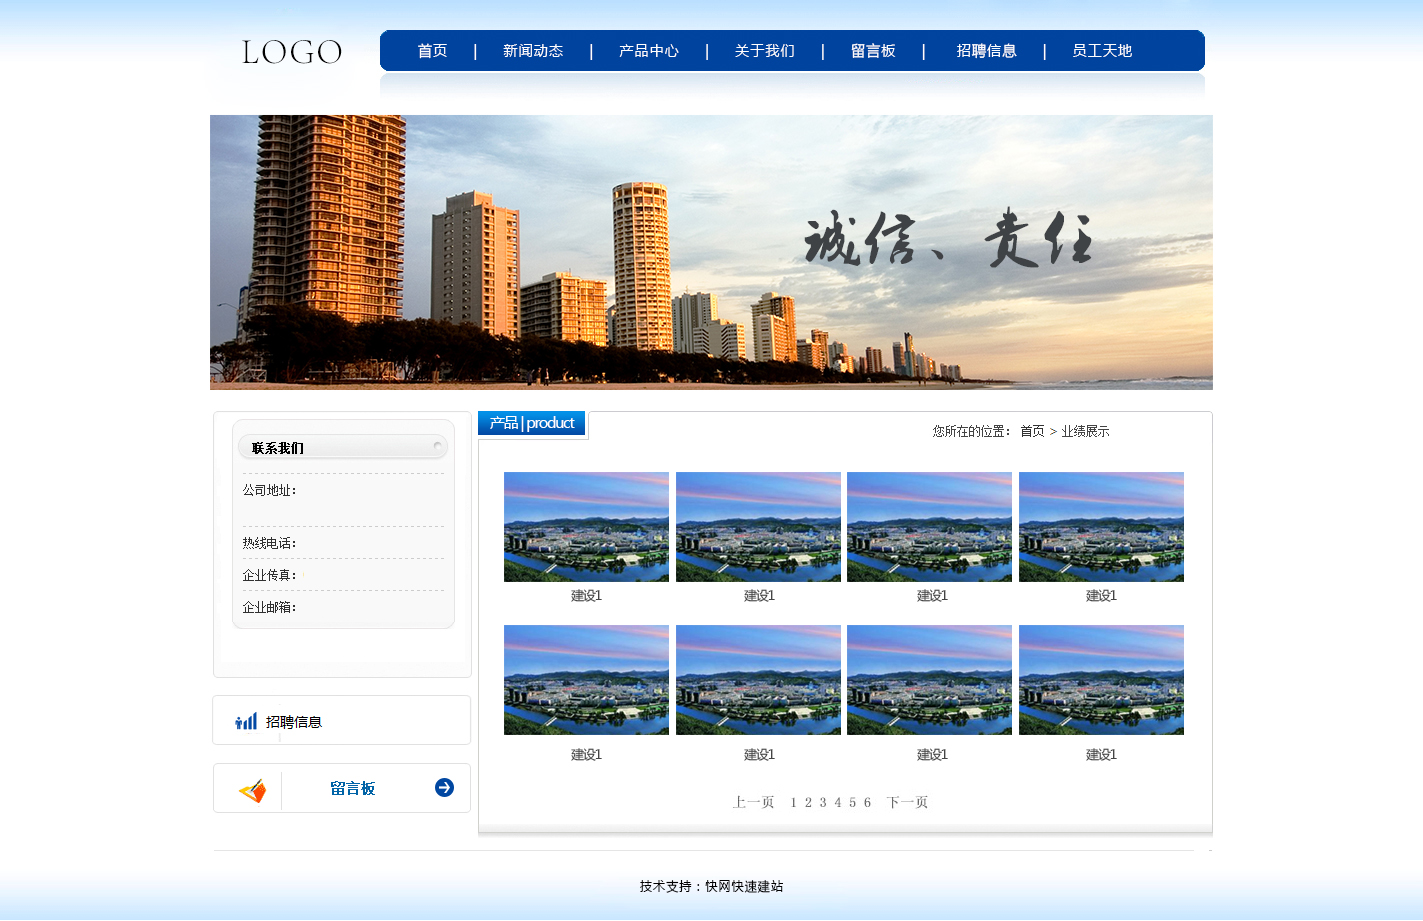Go to 下一页 in pagination
This screenshot has height=921, width=1423.
tap(907, 802)
